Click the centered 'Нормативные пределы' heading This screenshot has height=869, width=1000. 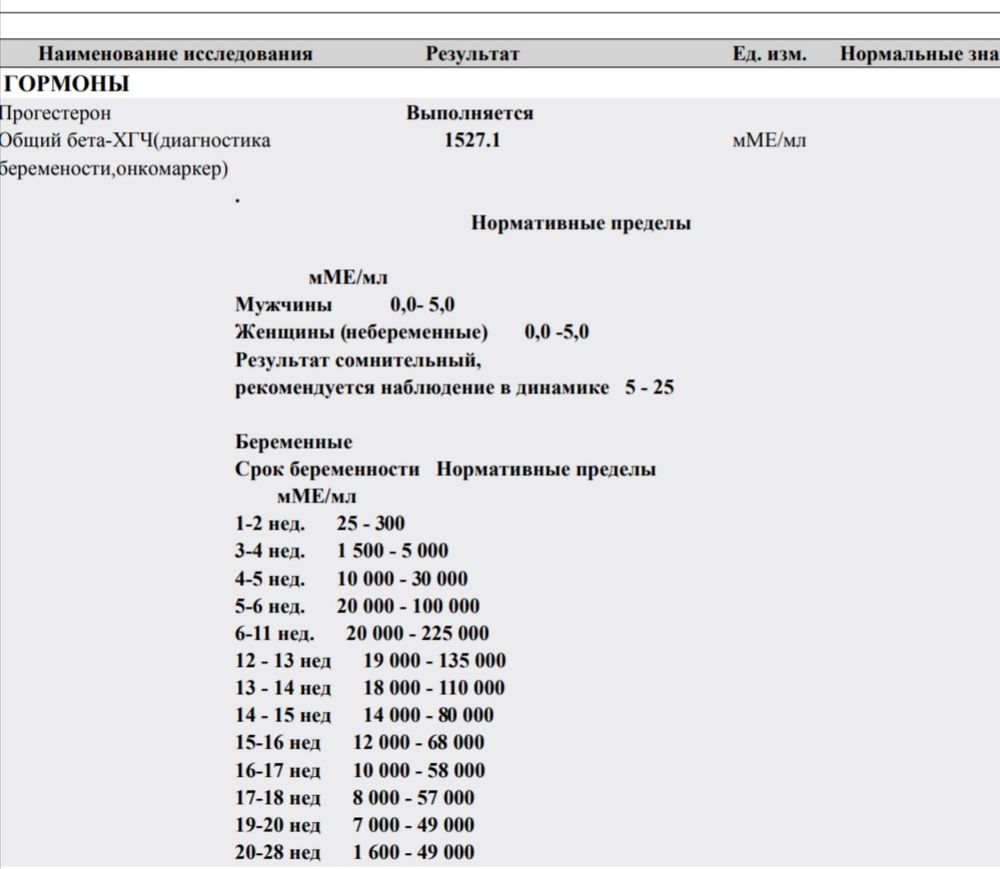point(580,223)
